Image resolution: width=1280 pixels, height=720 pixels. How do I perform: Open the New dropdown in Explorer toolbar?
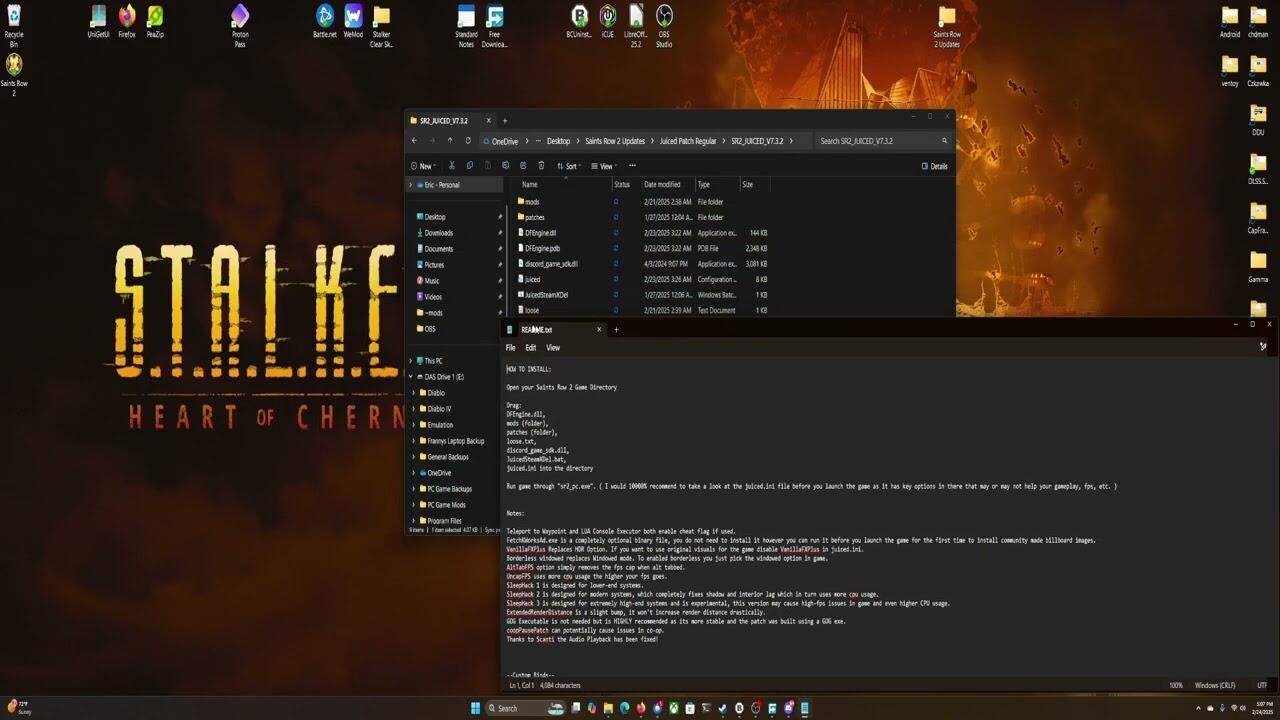click(x=423, y=166)
